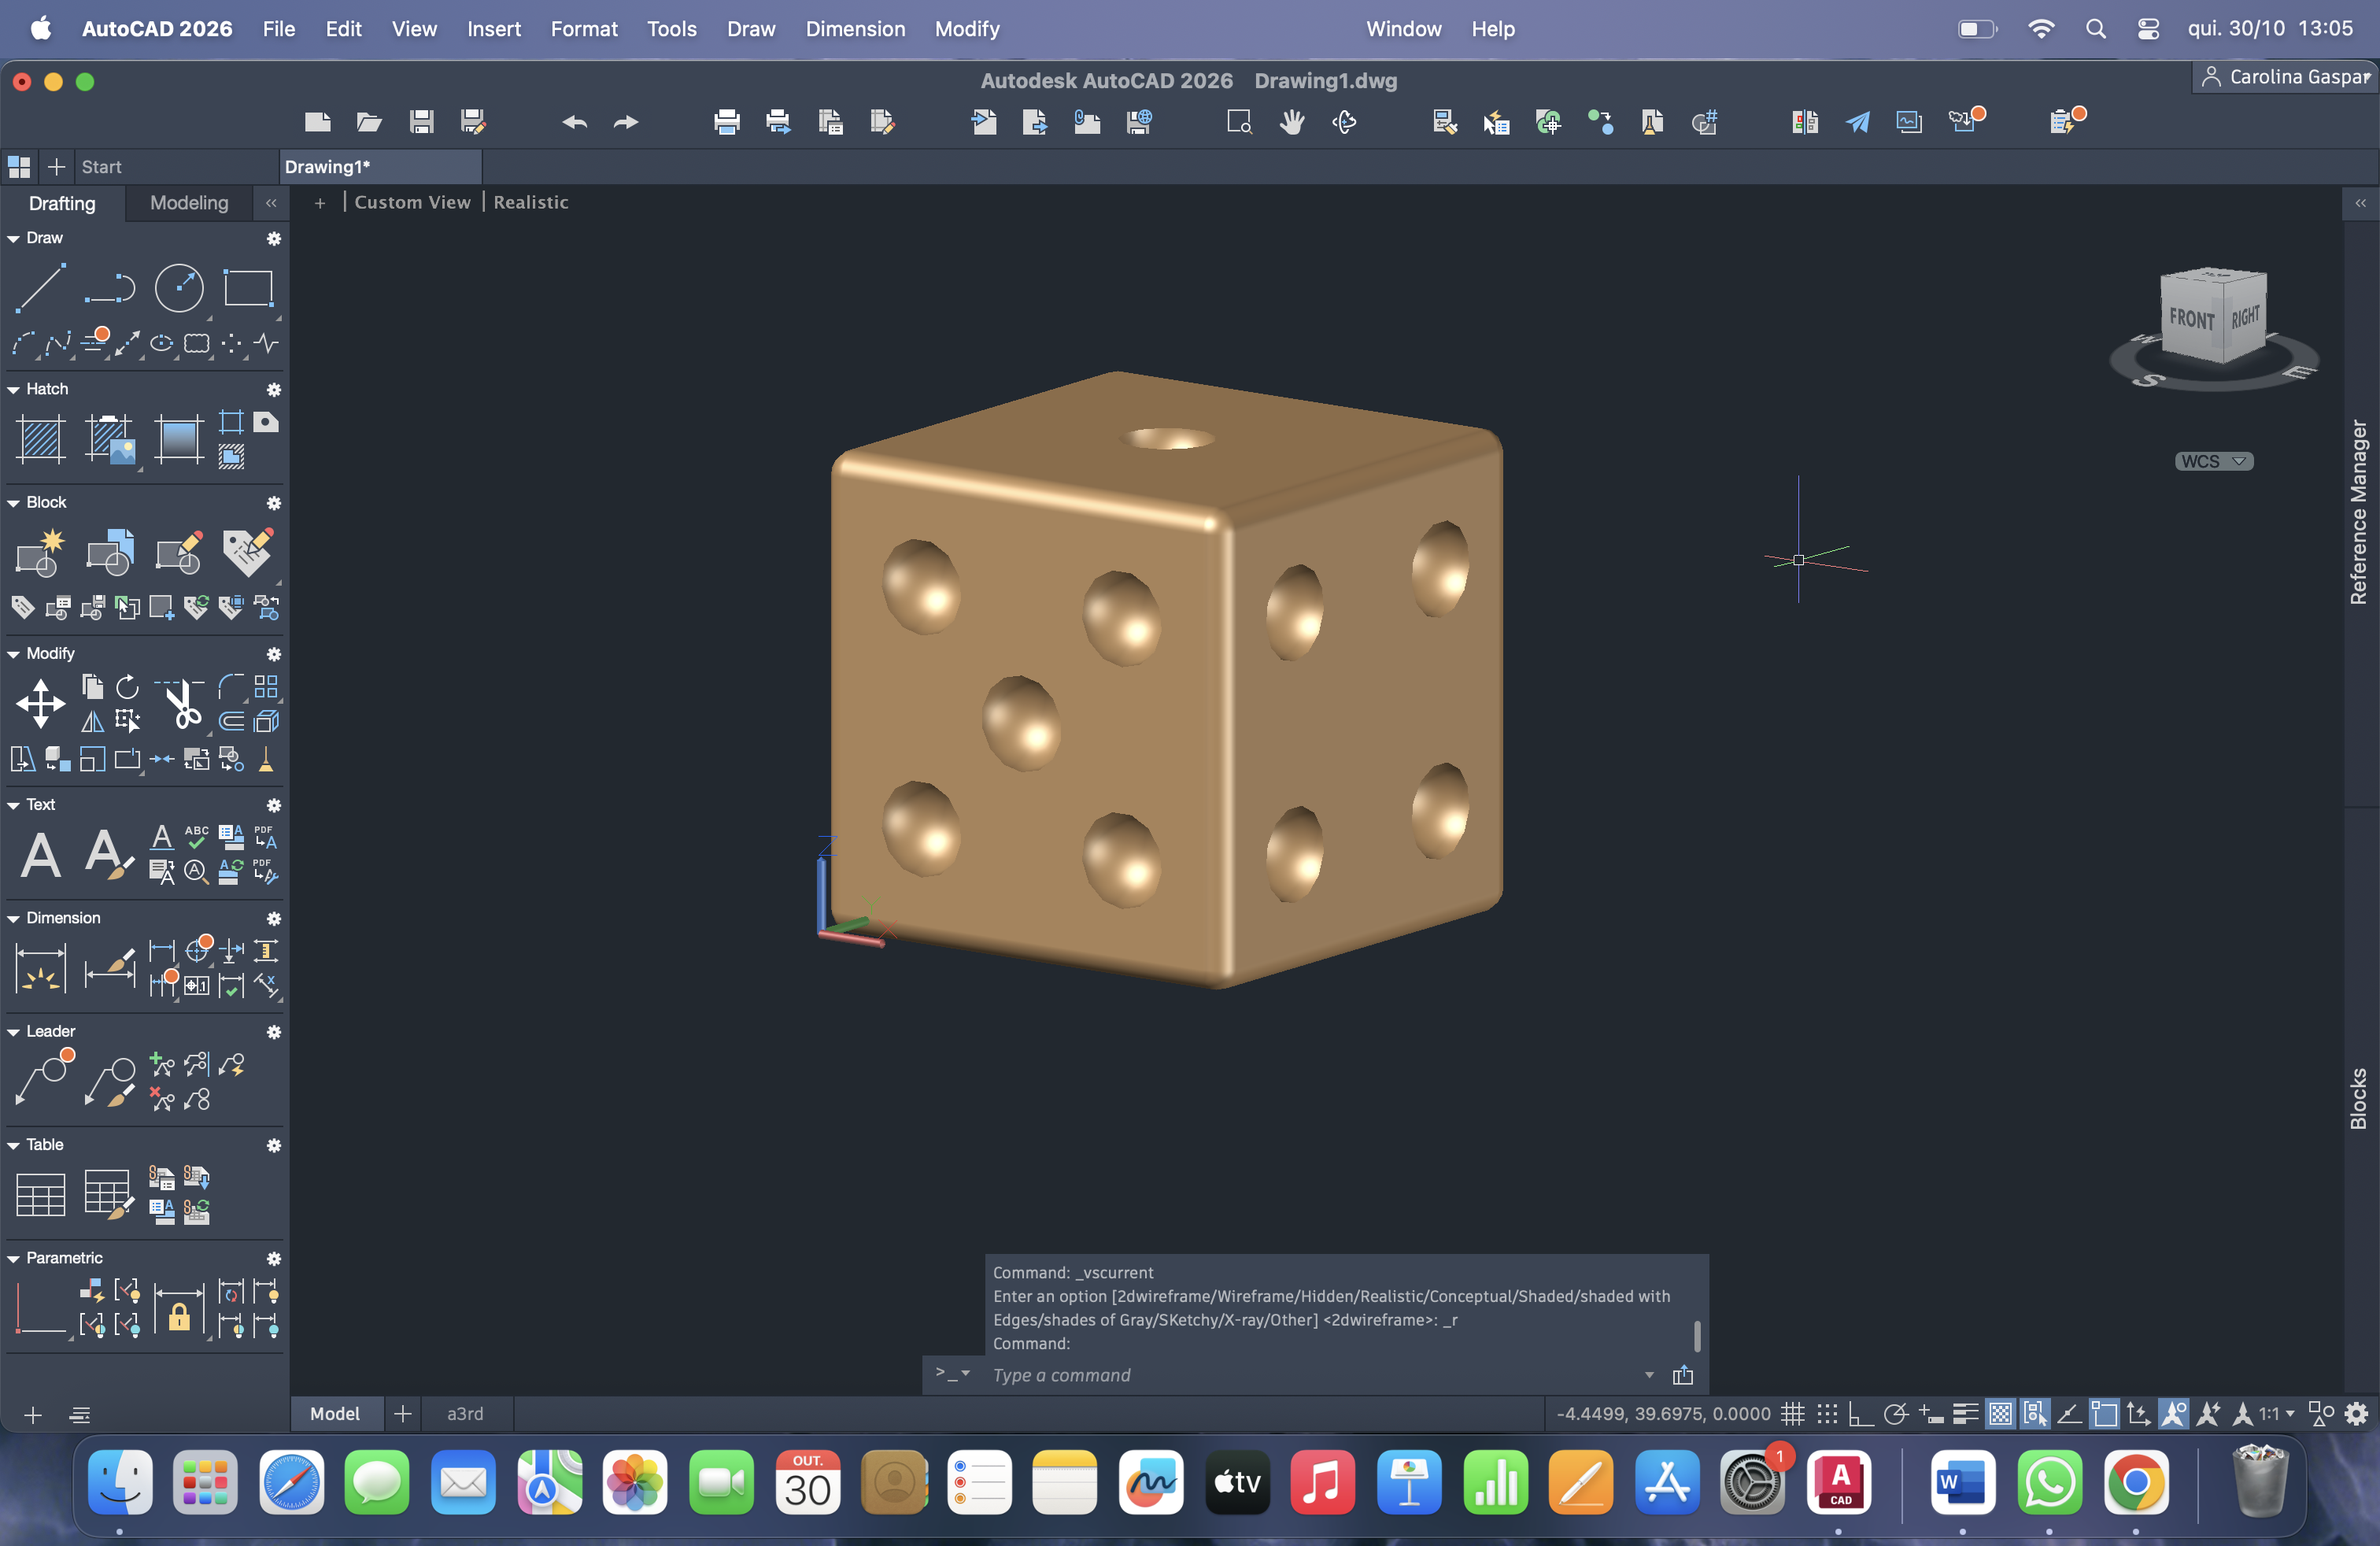This screenshot has height=1546, width=2380.
Task: Toggle ortho mode in status bar
Action: [x=1860, y=1414]
